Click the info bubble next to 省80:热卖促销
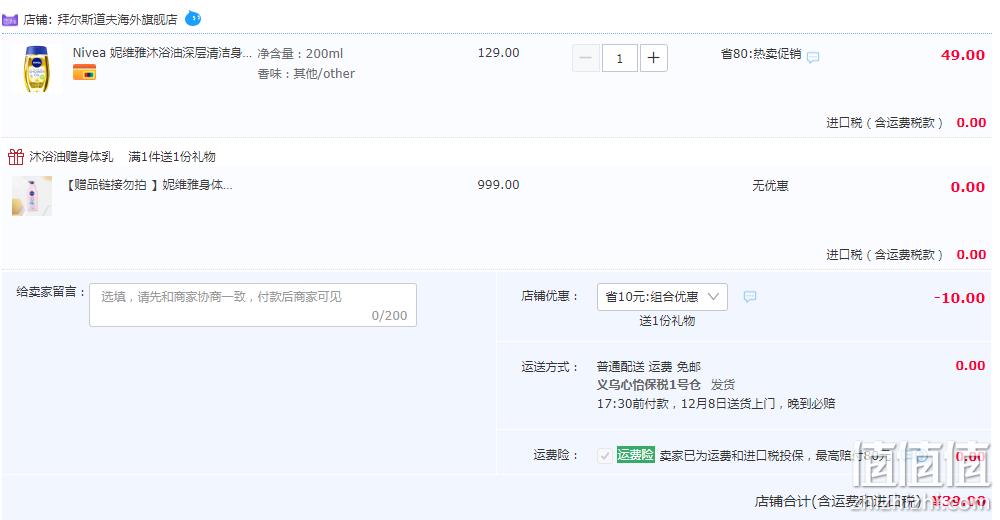The image size is (1000, 520). tap(812, 57)
